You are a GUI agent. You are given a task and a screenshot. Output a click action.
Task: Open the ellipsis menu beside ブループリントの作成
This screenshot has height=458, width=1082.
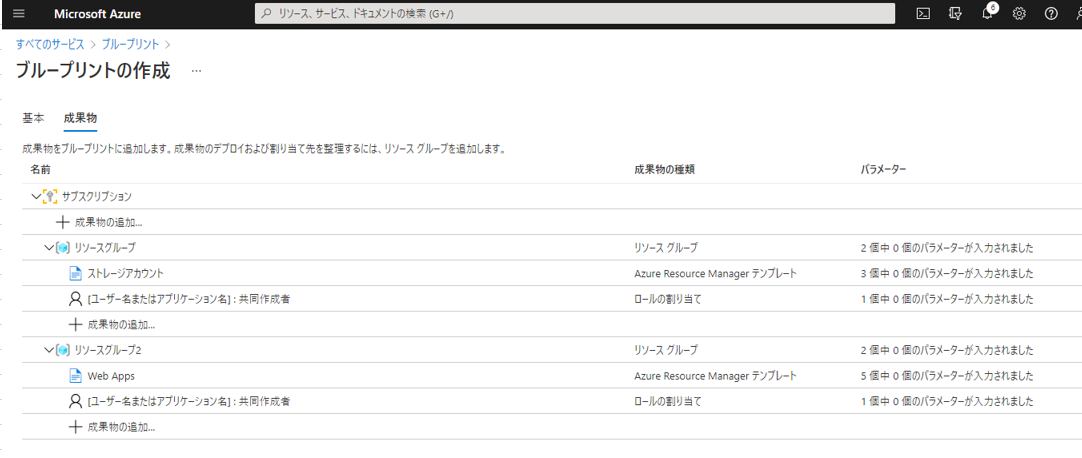pyautogui.click(x=197, y=71)
